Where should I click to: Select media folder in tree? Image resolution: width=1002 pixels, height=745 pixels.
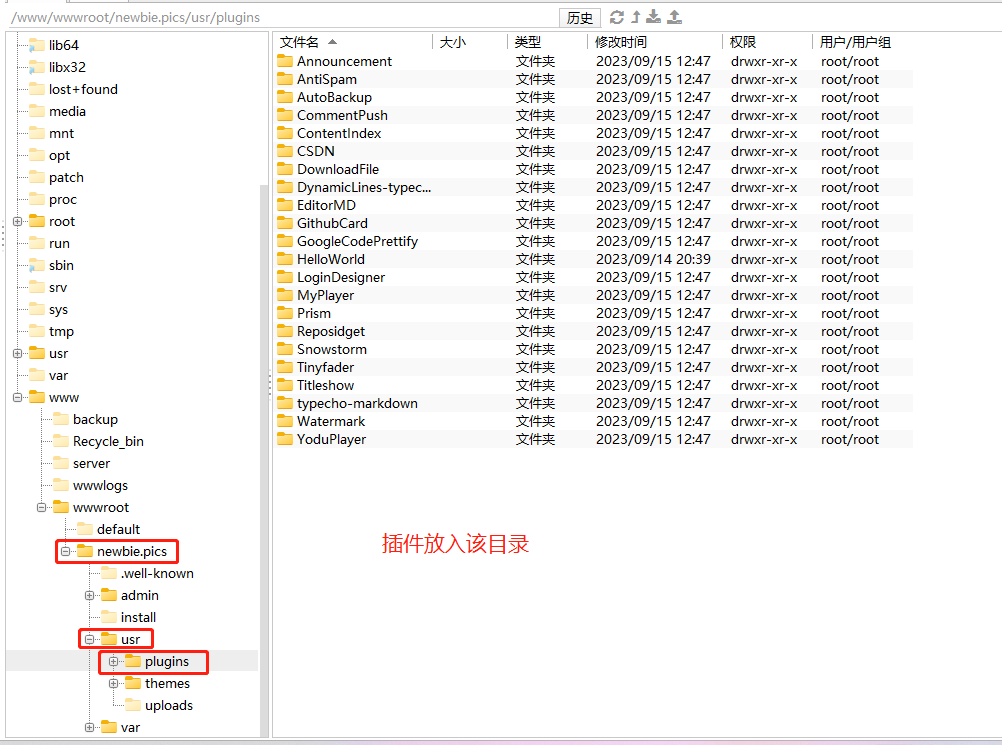67,111
